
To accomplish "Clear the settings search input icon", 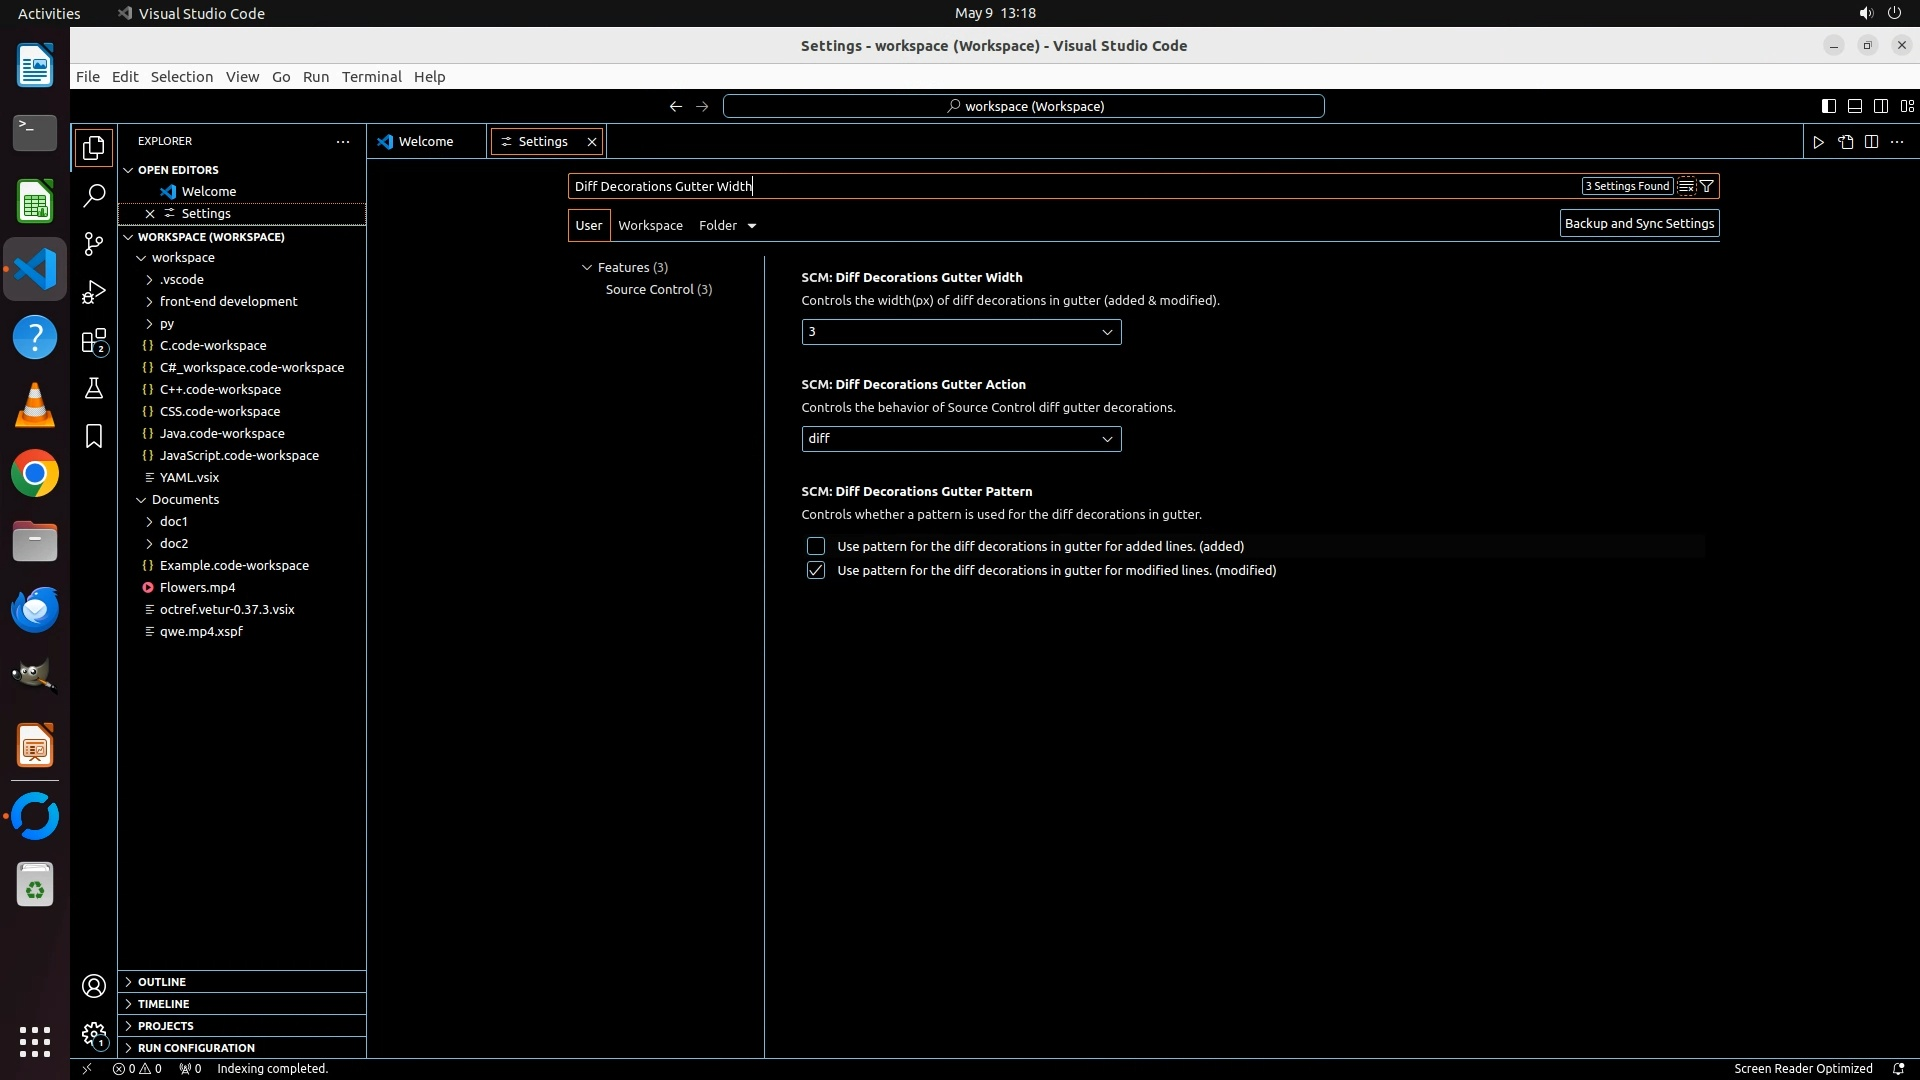I will coord(1686,186).
